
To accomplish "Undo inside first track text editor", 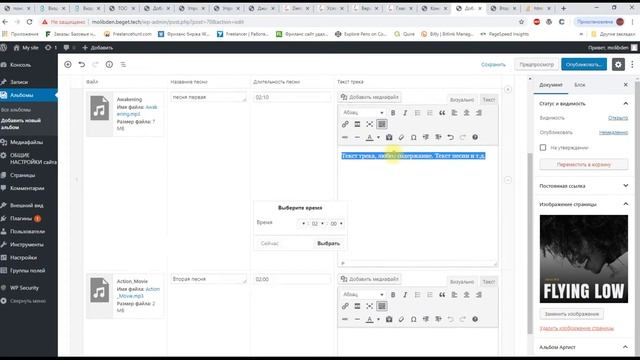I will pyautogui.click(x=450, y=137).
